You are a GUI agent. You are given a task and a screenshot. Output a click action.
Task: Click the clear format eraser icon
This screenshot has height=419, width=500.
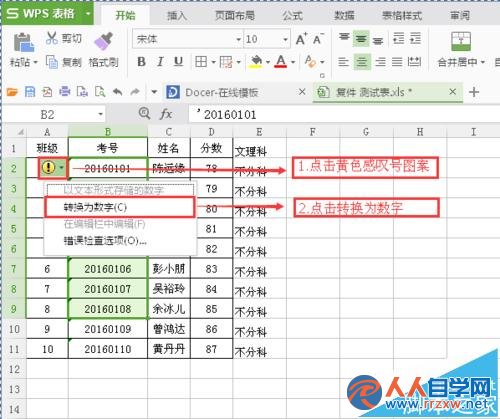[x=310, y=61]
